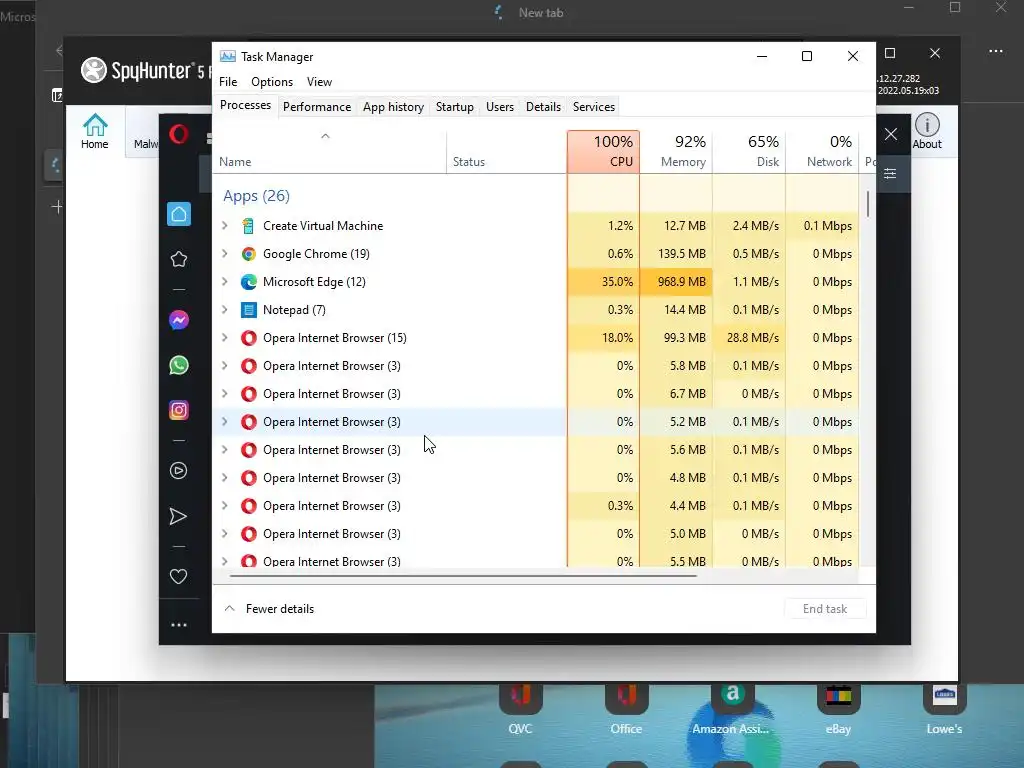
Task: Switch to Startup tab
Action: pos(455,106)
